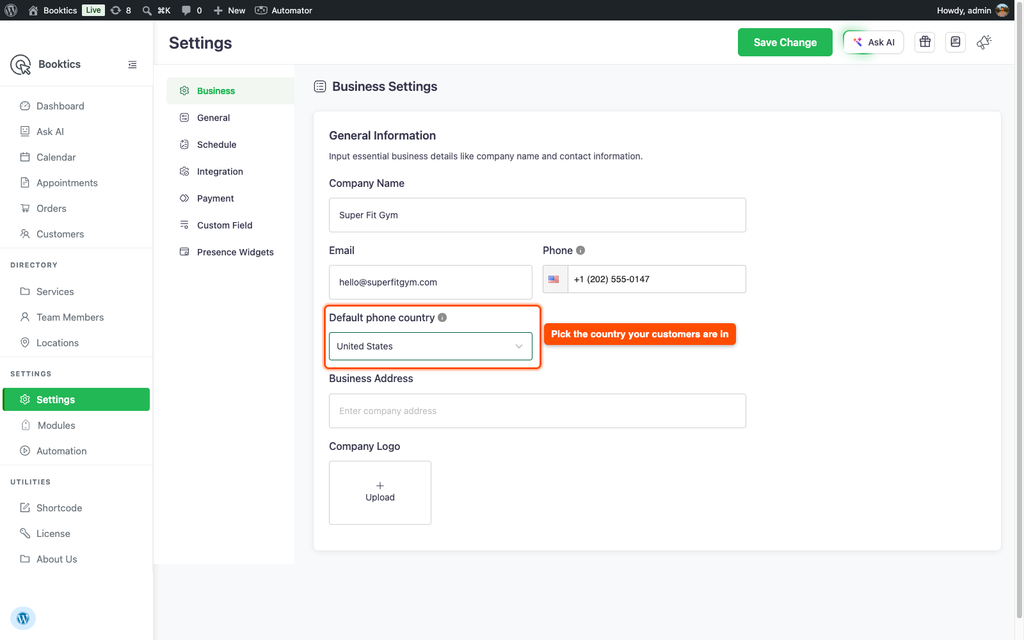Screen dimensions: 1024x640
Task: Open the gift box icon
Action: coord(925,42)
